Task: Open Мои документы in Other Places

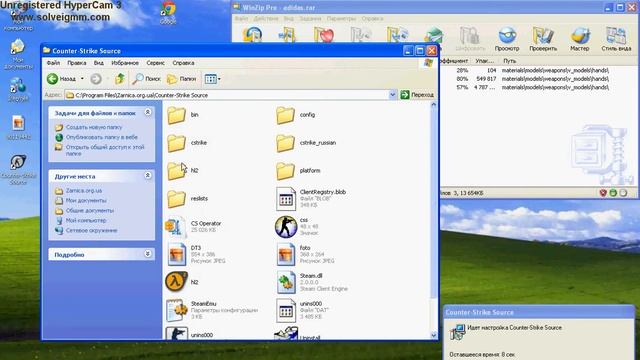Action: [x=86, y=200]
